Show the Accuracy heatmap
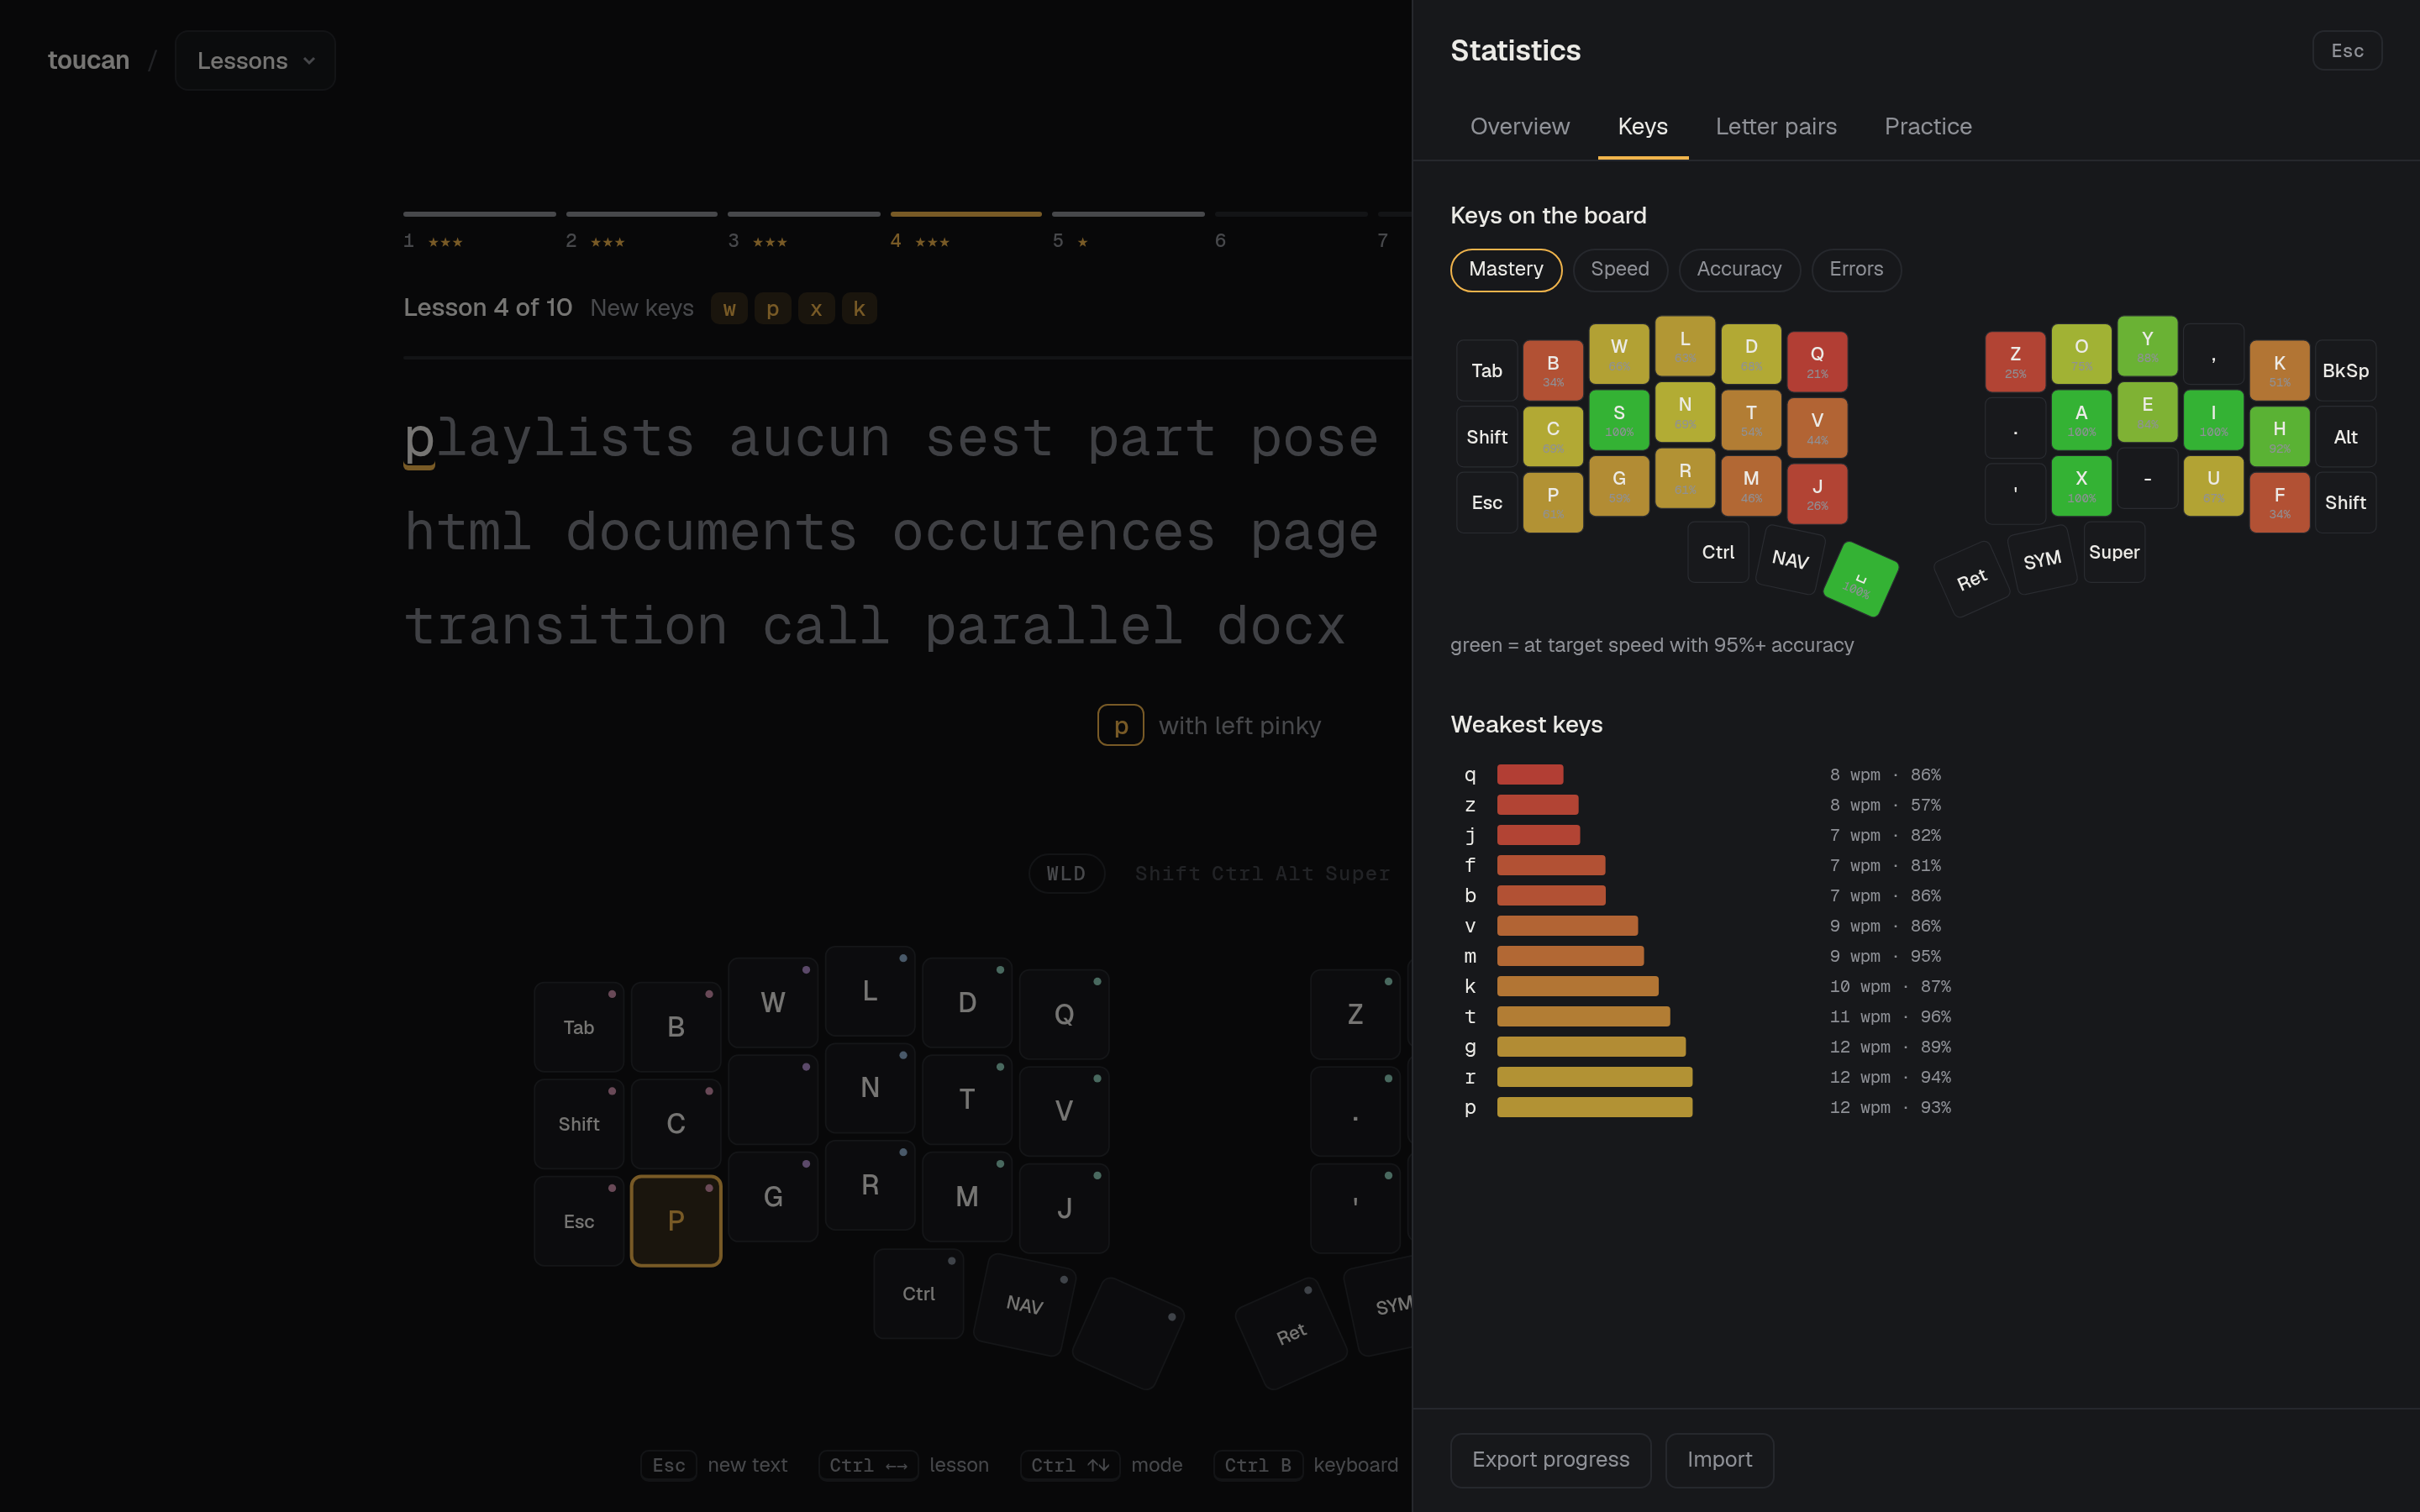Image resolution: width=2420 pixels, height=1512 pixels. coord(1738,270)
